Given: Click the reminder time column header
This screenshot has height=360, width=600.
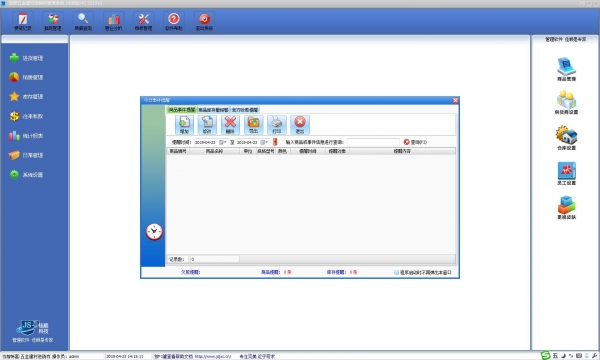Looking at the screenshot, I should 308,151.
